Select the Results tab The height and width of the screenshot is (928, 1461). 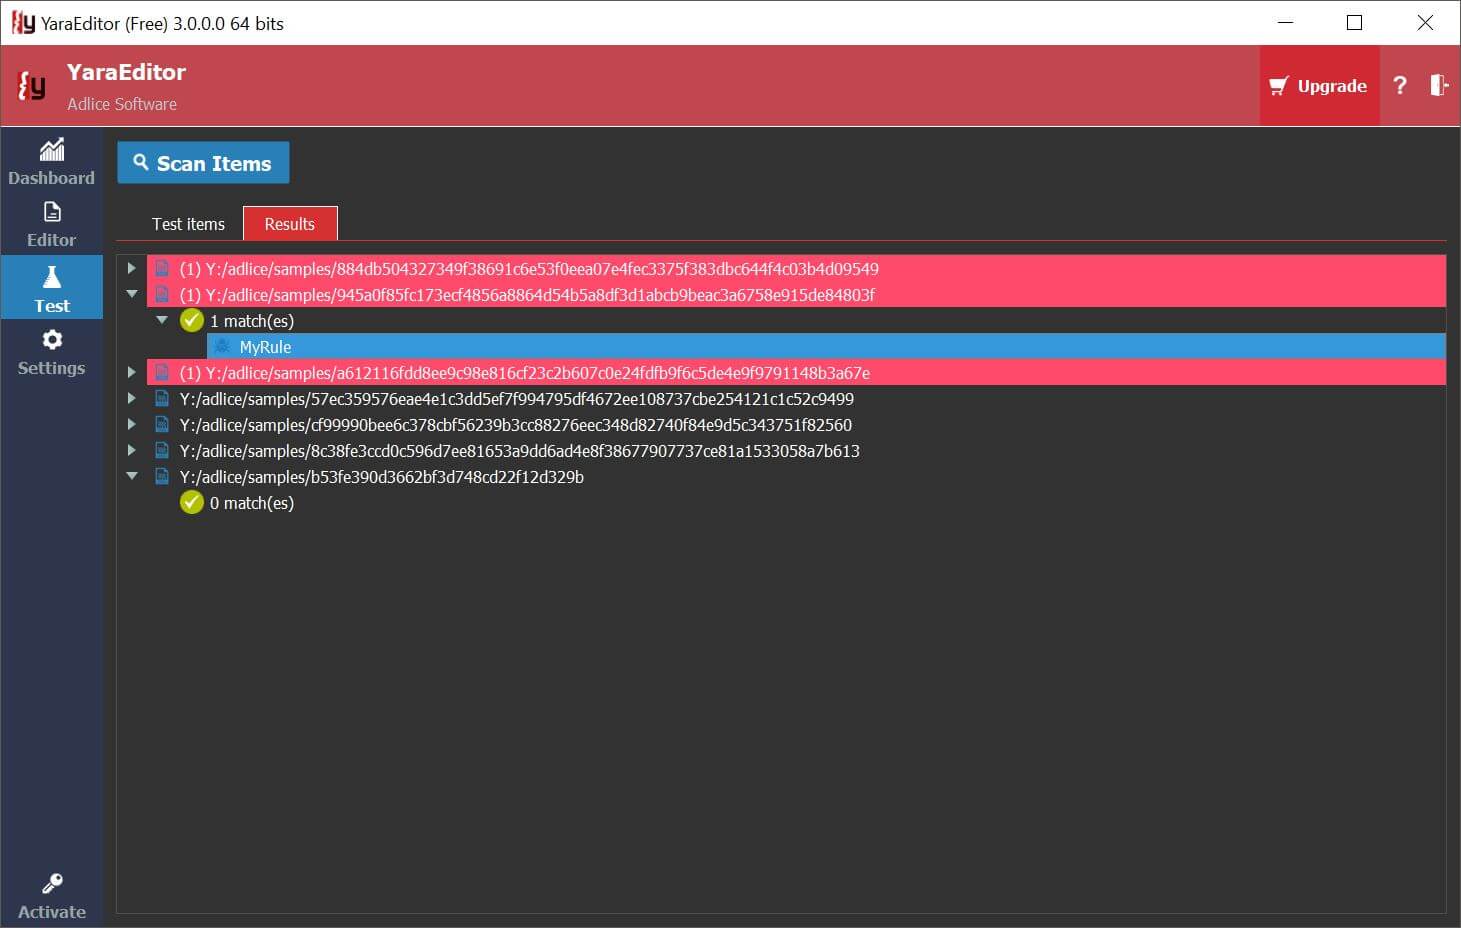click(x=290, y=224)
